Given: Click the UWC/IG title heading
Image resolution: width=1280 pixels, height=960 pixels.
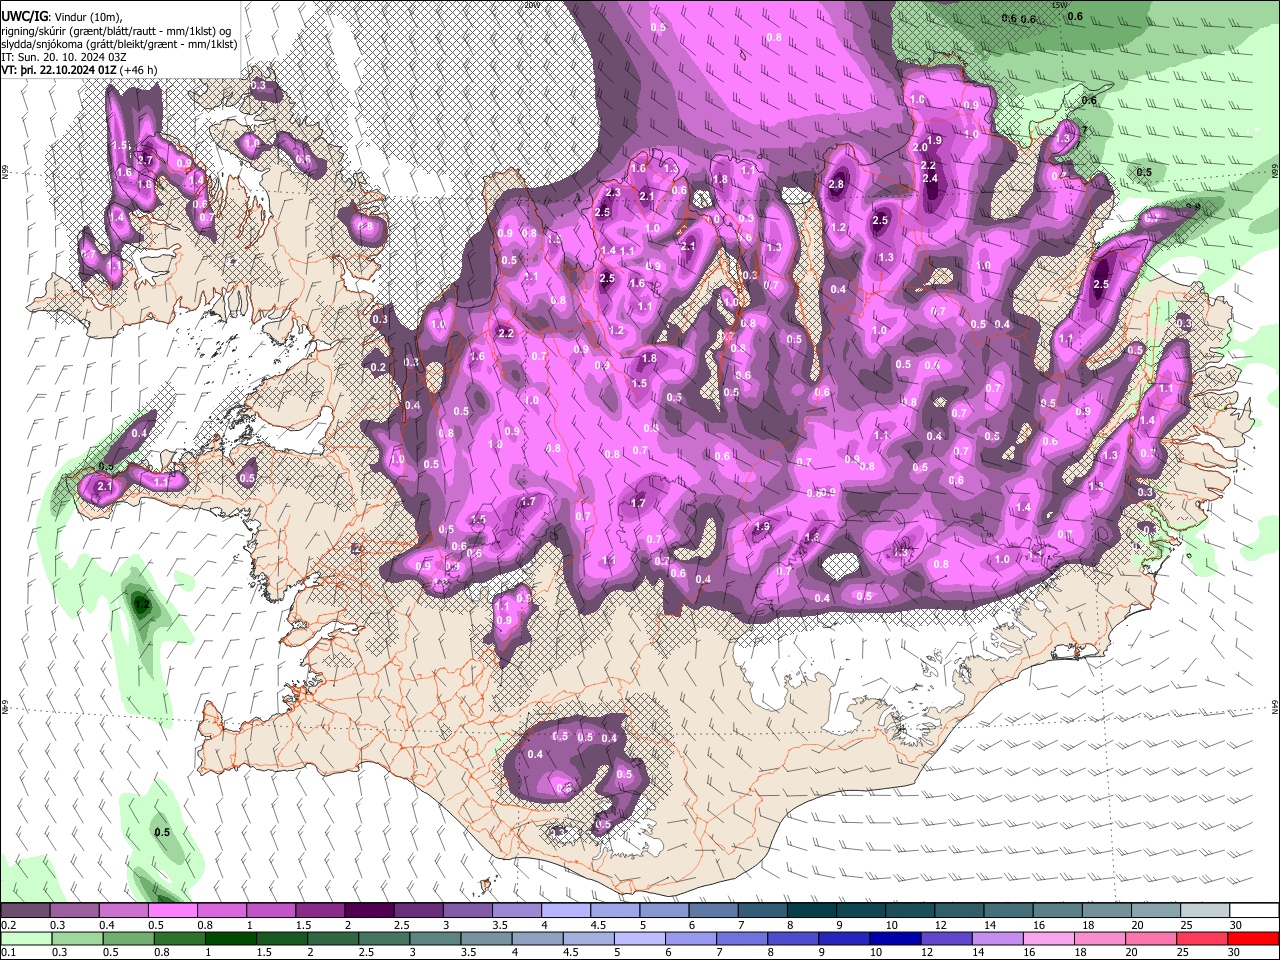Looking at the screenshot, I should point(24,17).
